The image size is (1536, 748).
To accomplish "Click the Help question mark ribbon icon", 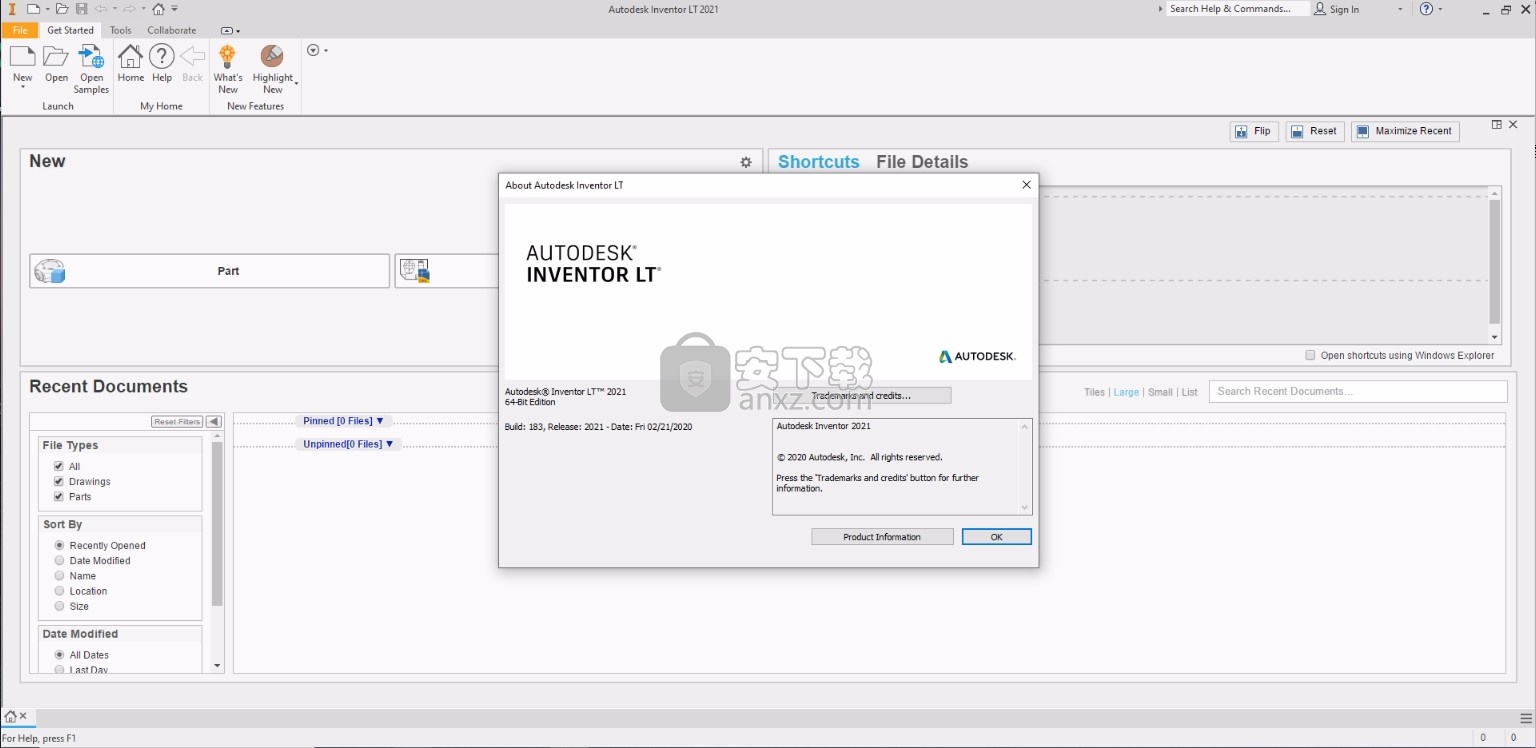I will pos(162,57).
